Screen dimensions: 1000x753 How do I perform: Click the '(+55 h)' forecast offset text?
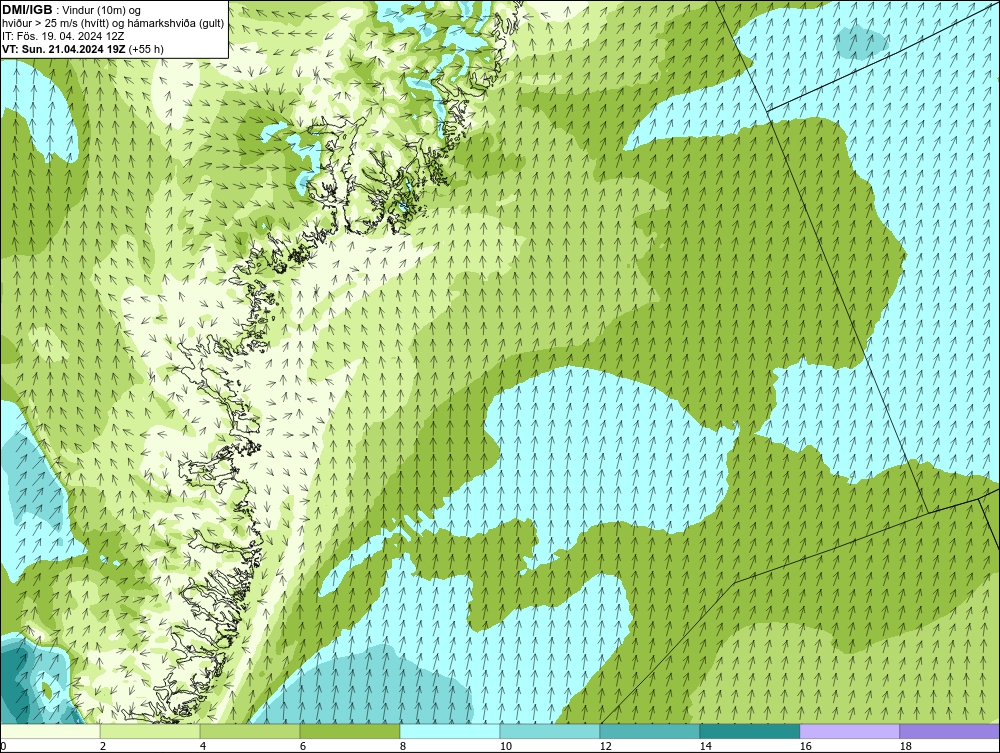[145, 48]
